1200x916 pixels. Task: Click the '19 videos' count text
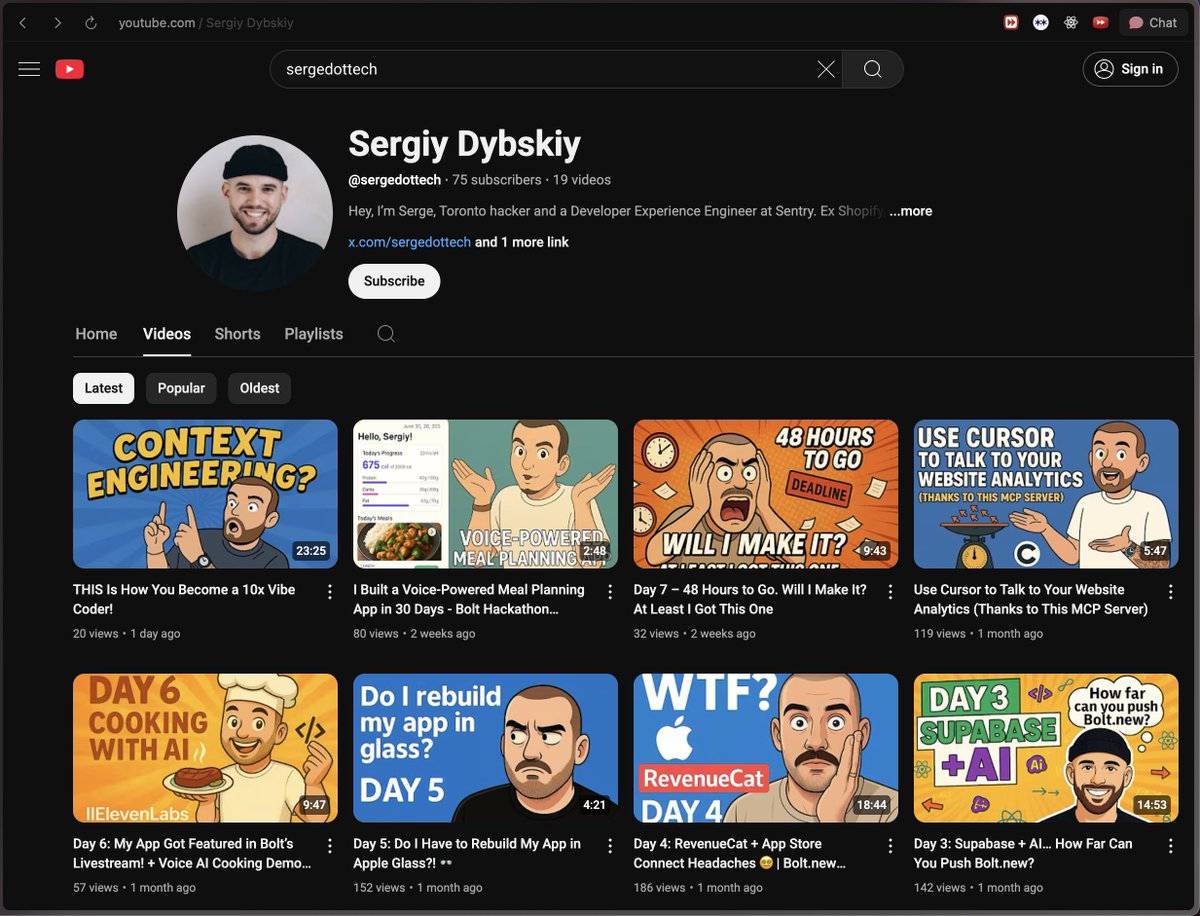click(582, 180)
